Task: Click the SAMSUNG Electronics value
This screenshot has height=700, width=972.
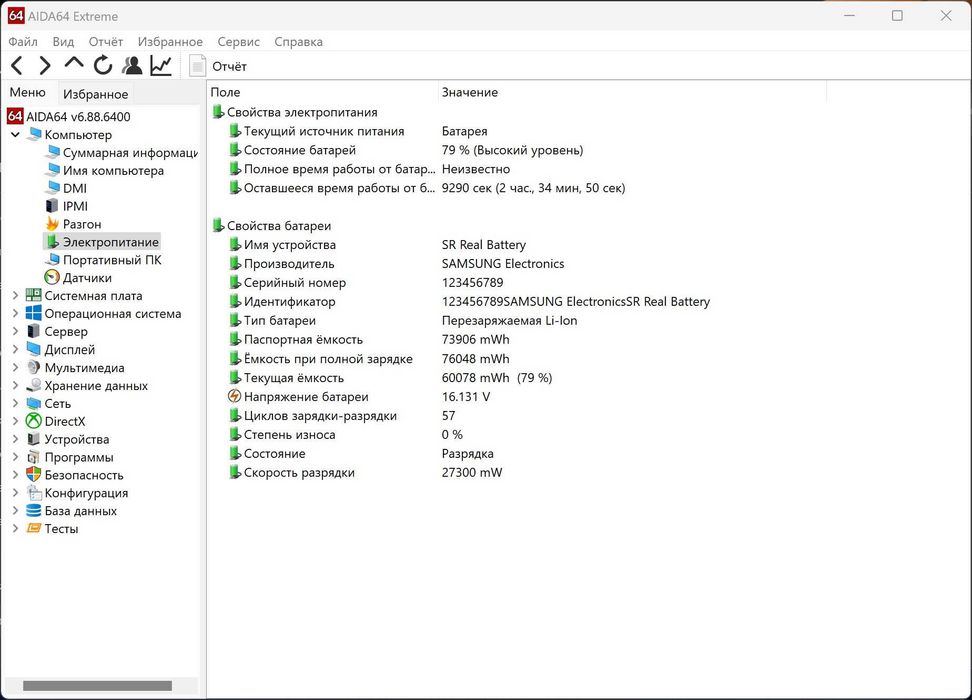Action: [x=503, y=264]
